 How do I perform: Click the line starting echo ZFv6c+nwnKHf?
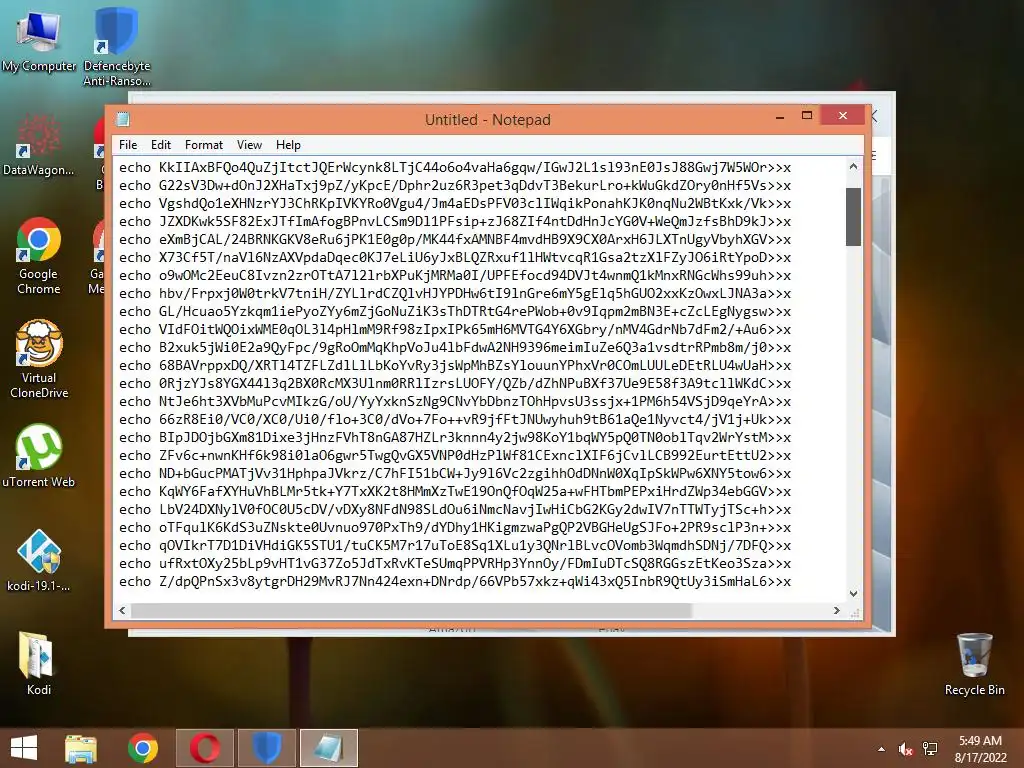[x=455, y=455]
